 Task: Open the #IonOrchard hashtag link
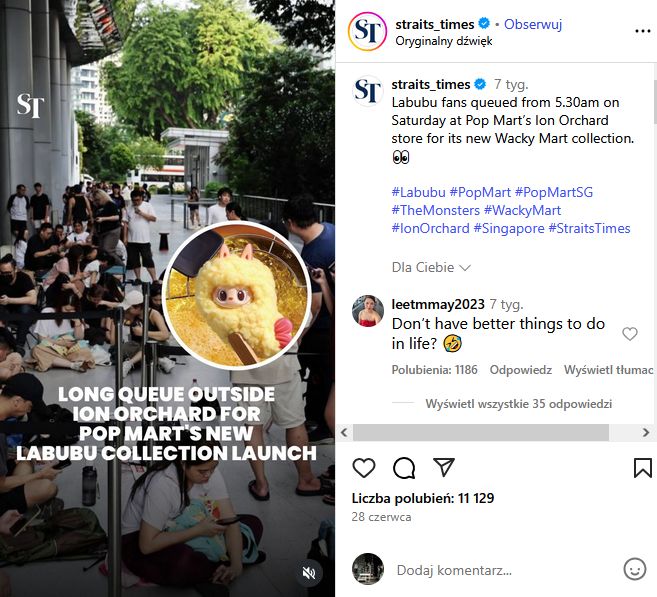click(x=430, y=228)
